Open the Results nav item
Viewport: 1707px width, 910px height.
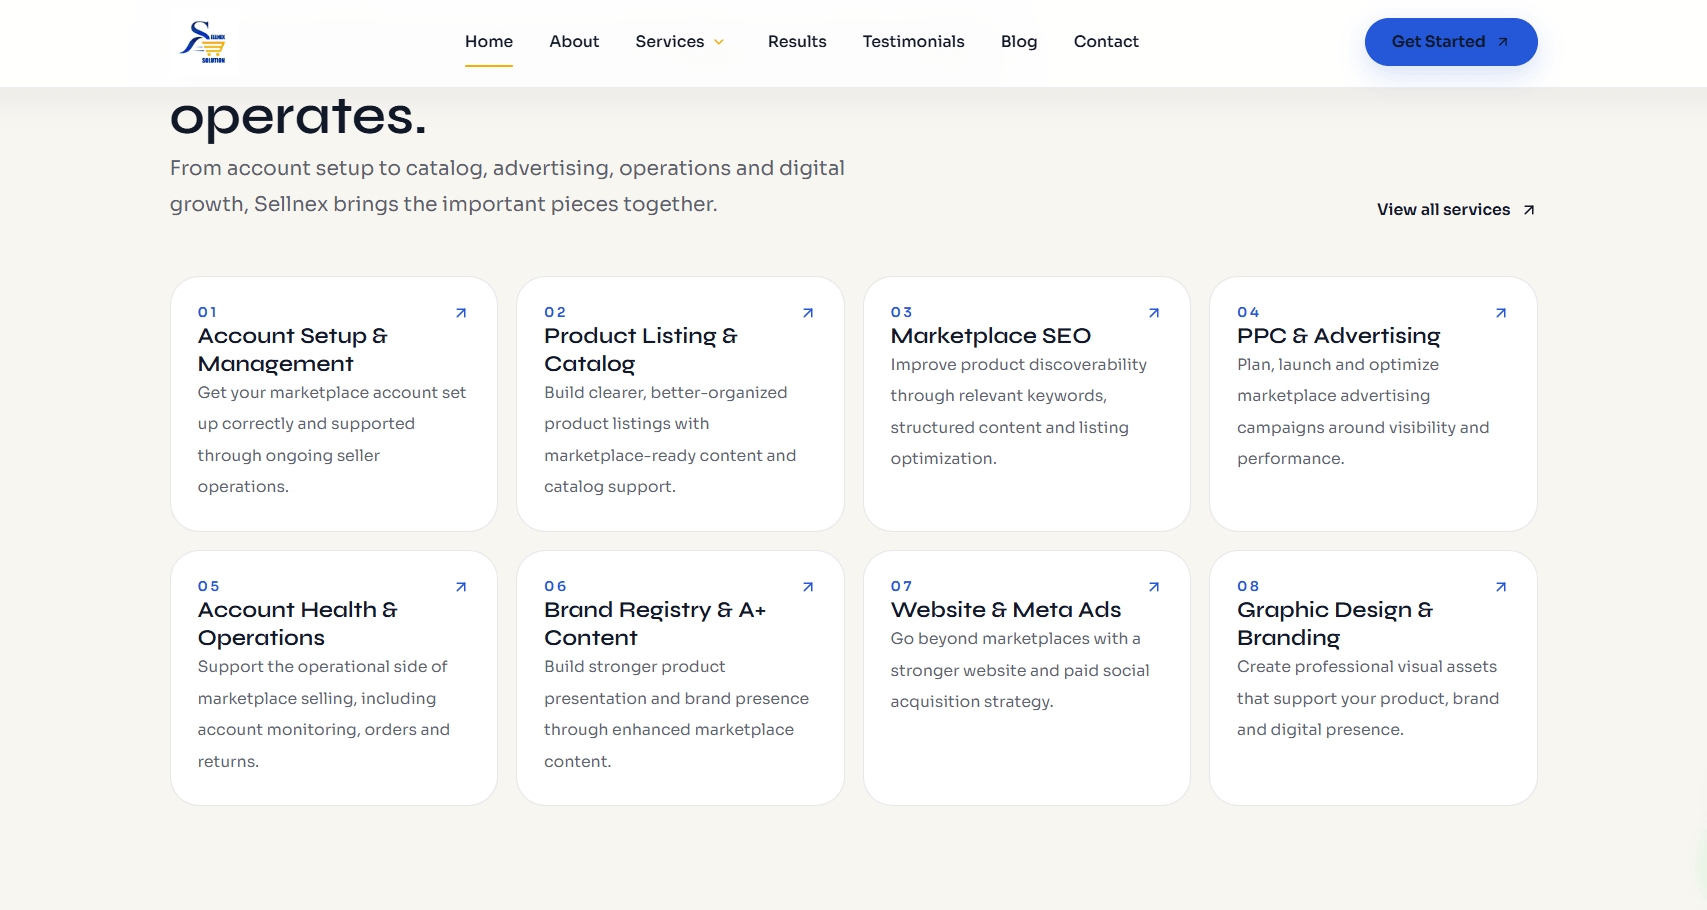pyautogui.click(x=797, y=42)
